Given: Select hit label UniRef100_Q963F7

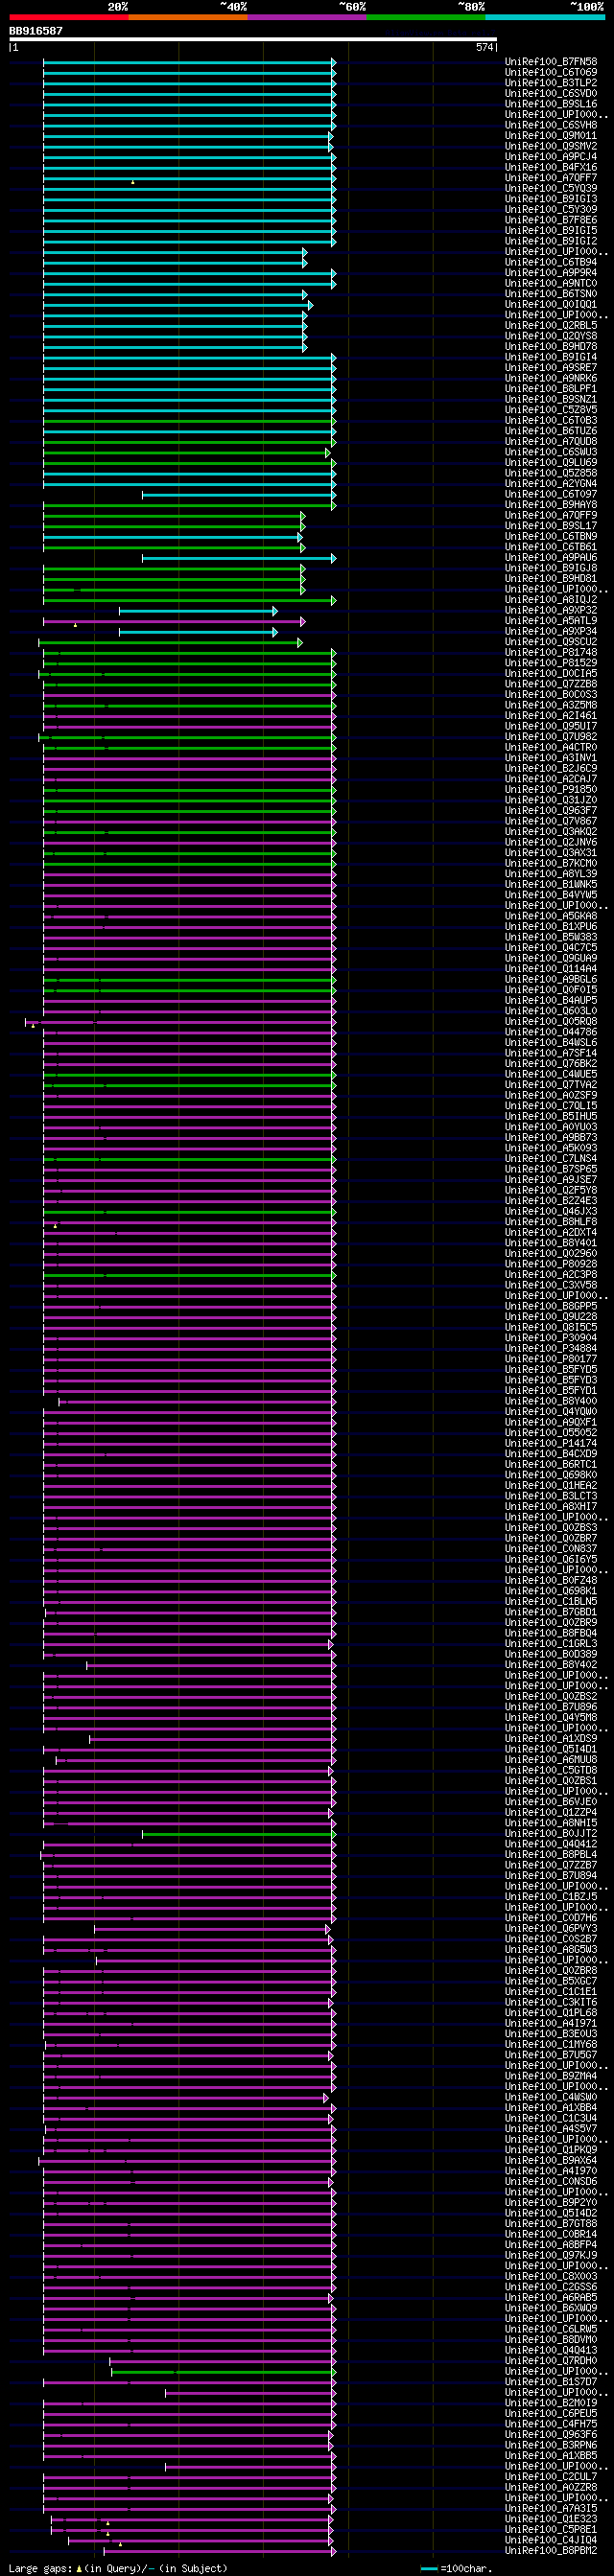Looking at the screenshot, I should (x=551, y=811).
